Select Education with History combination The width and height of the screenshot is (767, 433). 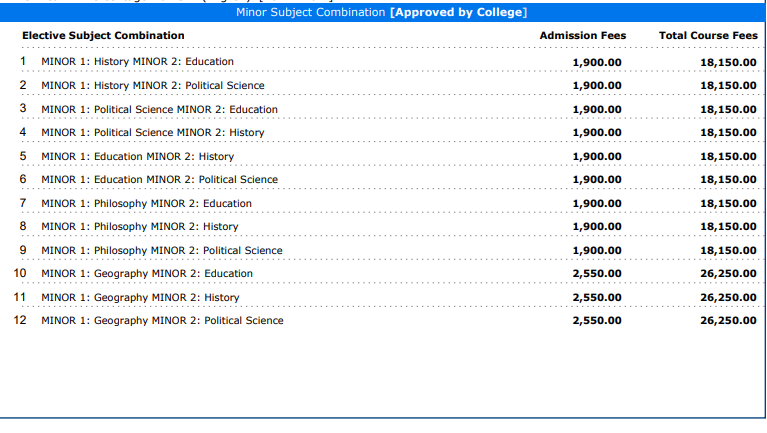(x=137, y=157)
